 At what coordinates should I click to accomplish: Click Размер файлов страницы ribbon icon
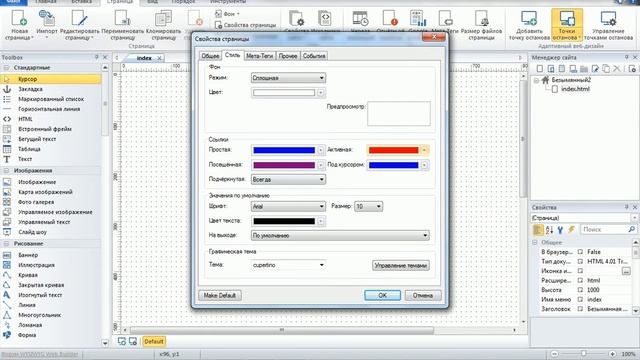pyautogui.click(x=481, y=24)
